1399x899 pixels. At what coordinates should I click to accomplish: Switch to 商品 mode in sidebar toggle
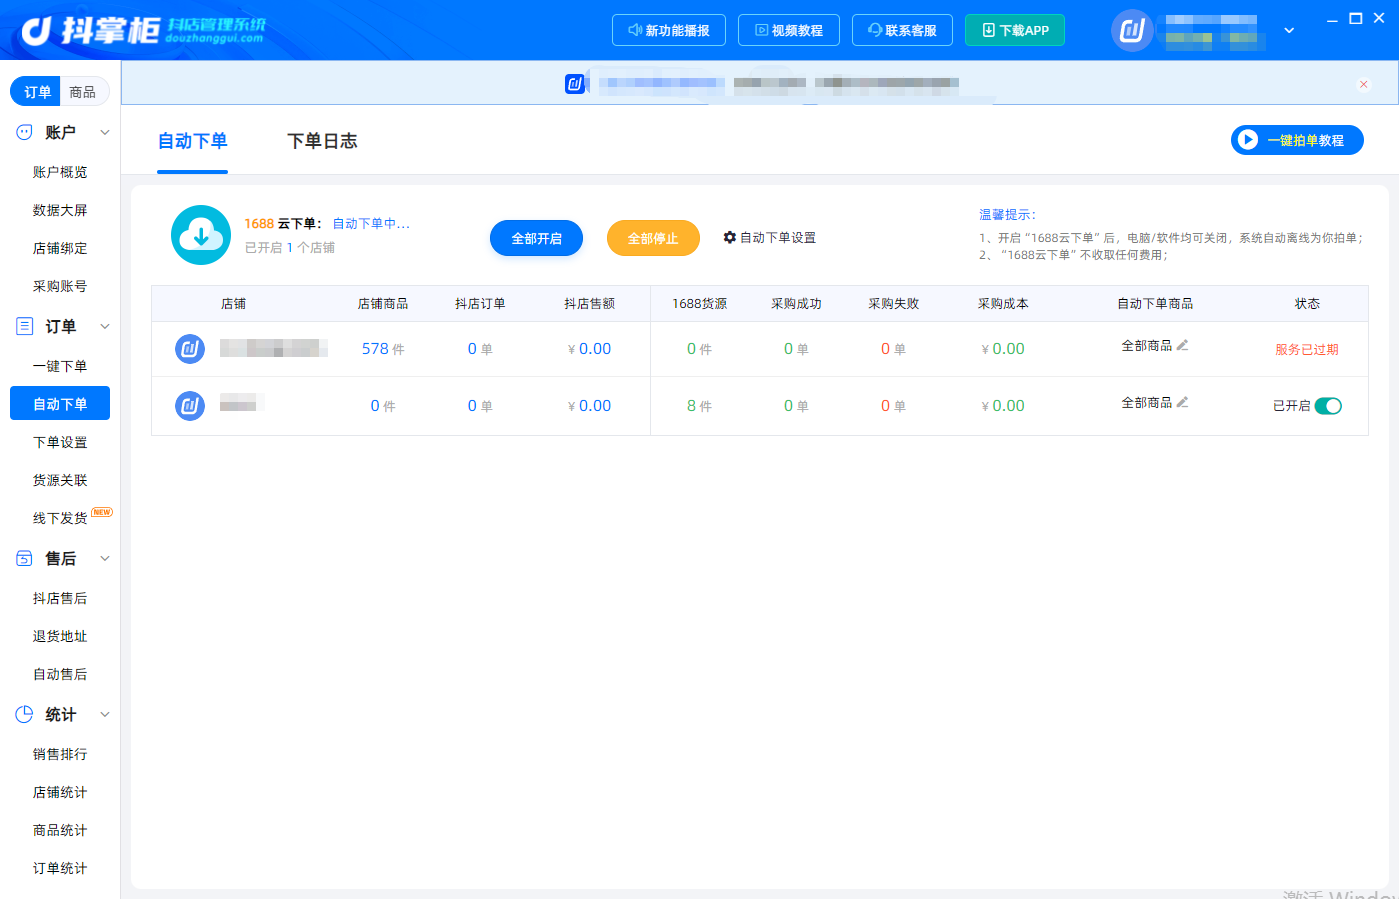[x=83, y=92]
